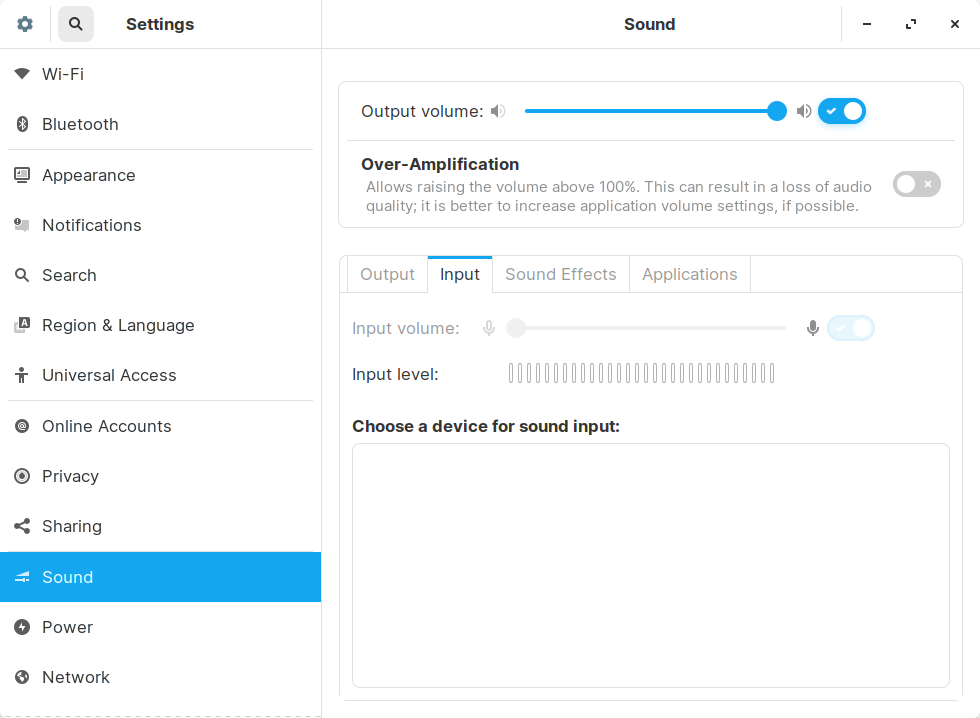Toggle the output volume switch off
Viewport: 980px width, 718px height.
[x=842, y=111]
